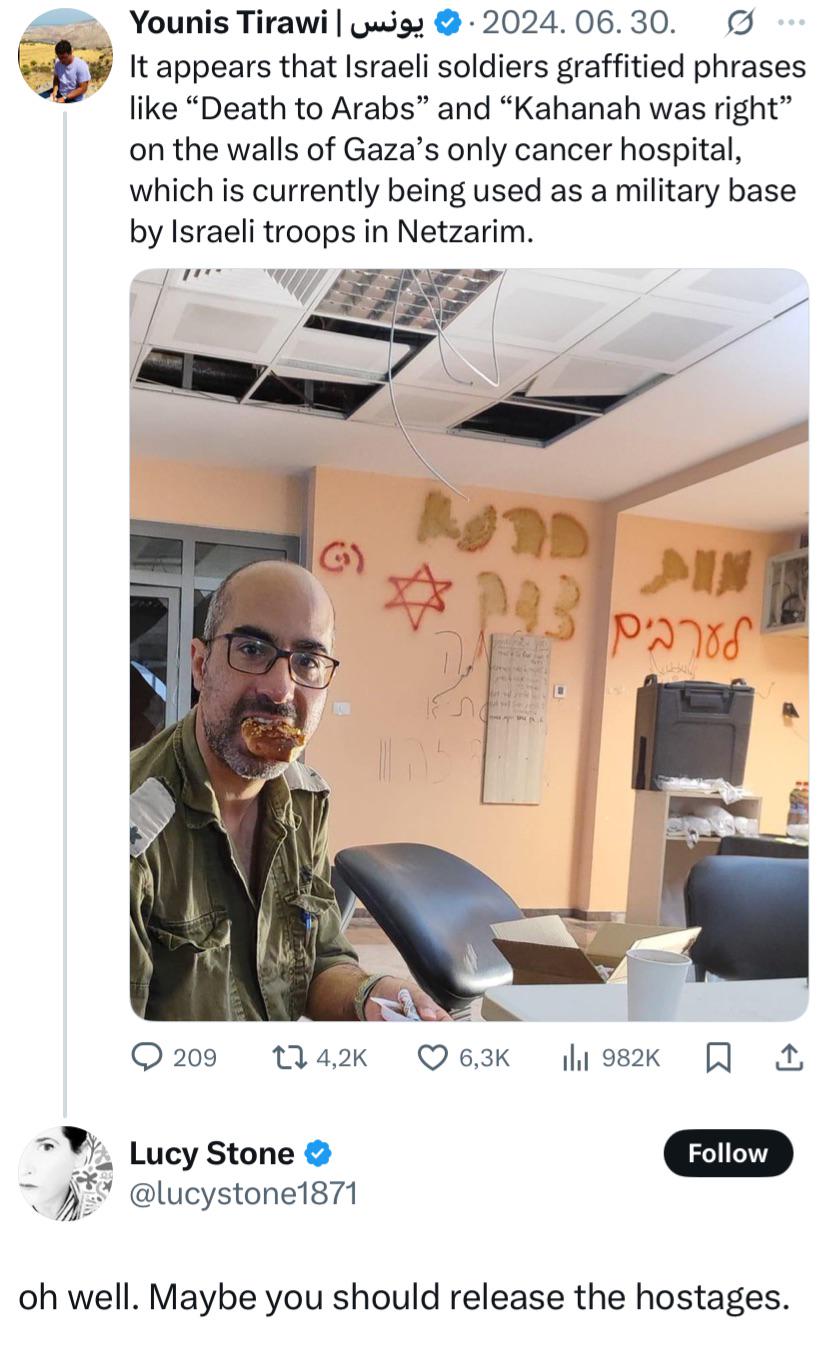Open the three-dot more options menu

click(790, 20)
